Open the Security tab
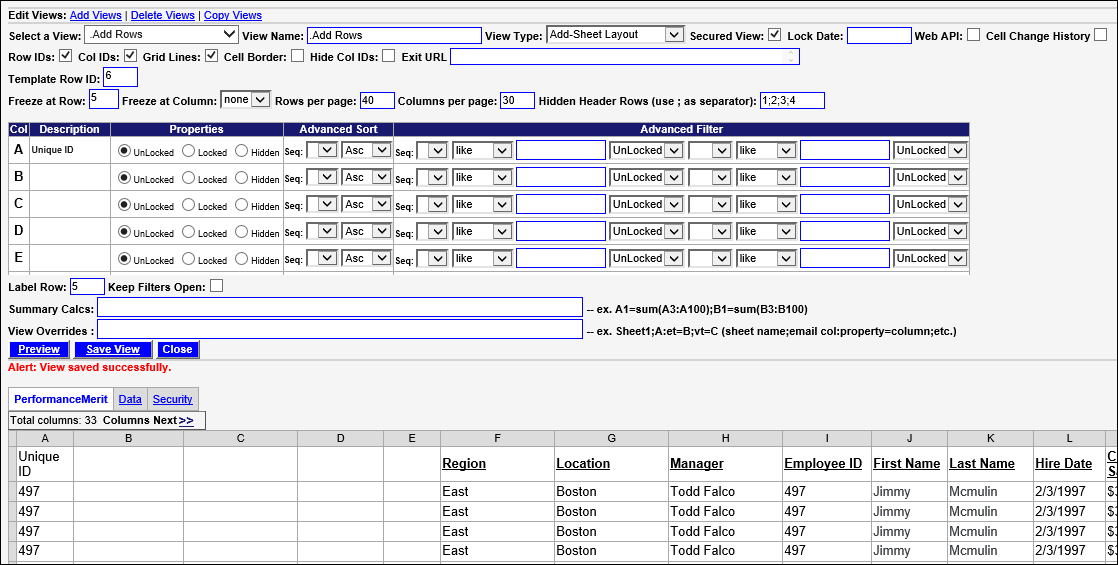The image size is (1118, 565). click(172, 399)
